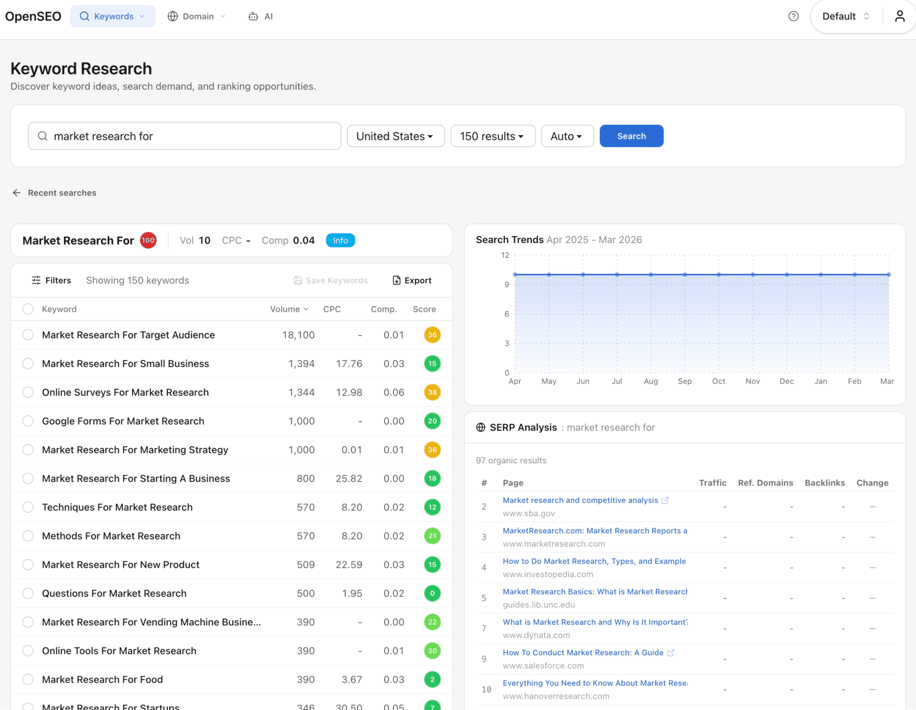
Task: Click the Score column header
Action: (x=424, y=309)
